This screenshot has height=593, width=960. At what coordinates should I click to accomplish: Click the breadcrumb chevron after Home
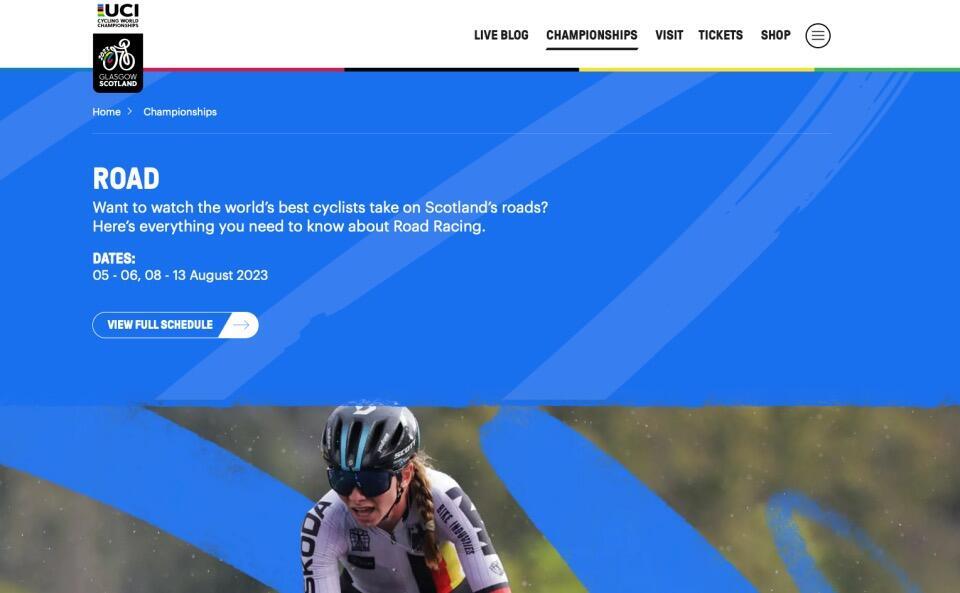[130, 111]
